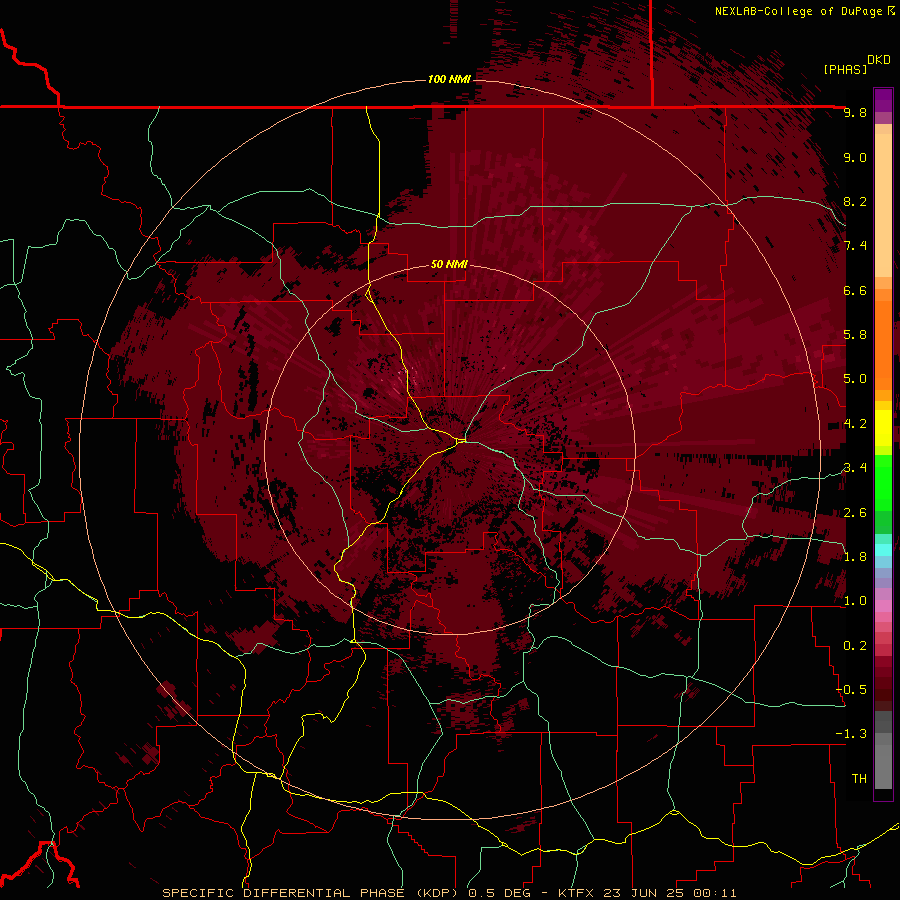Click the NEXLAB-College of DuPage header text

tap(798, 11)
